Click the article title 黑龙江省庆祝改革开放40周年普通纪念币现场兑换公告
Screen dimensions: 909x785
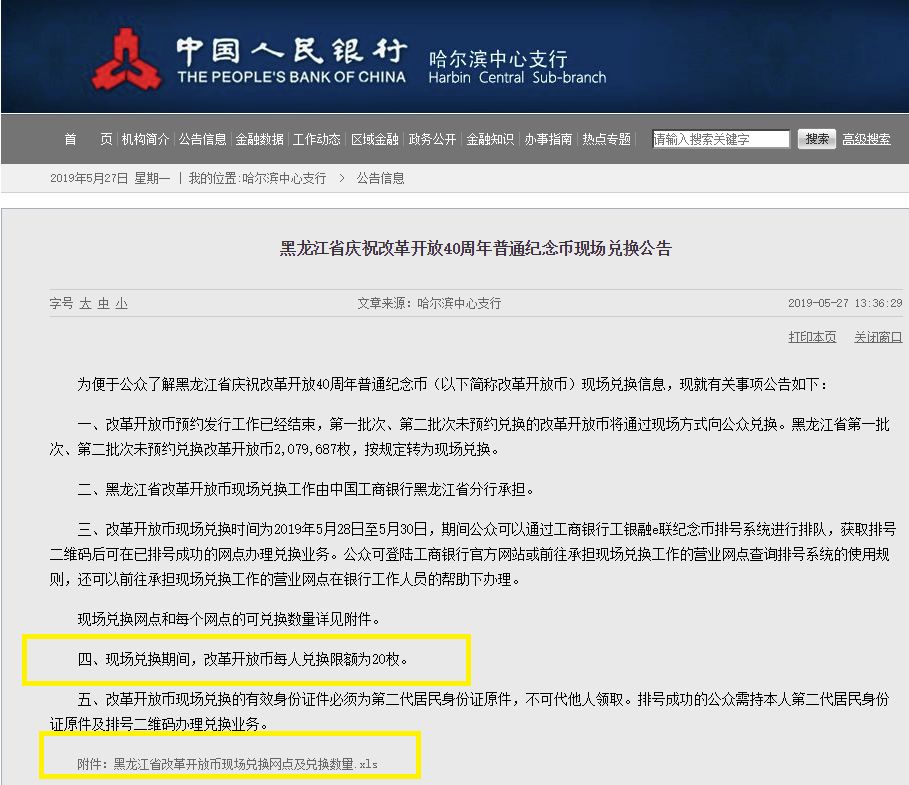pos(475,249)
